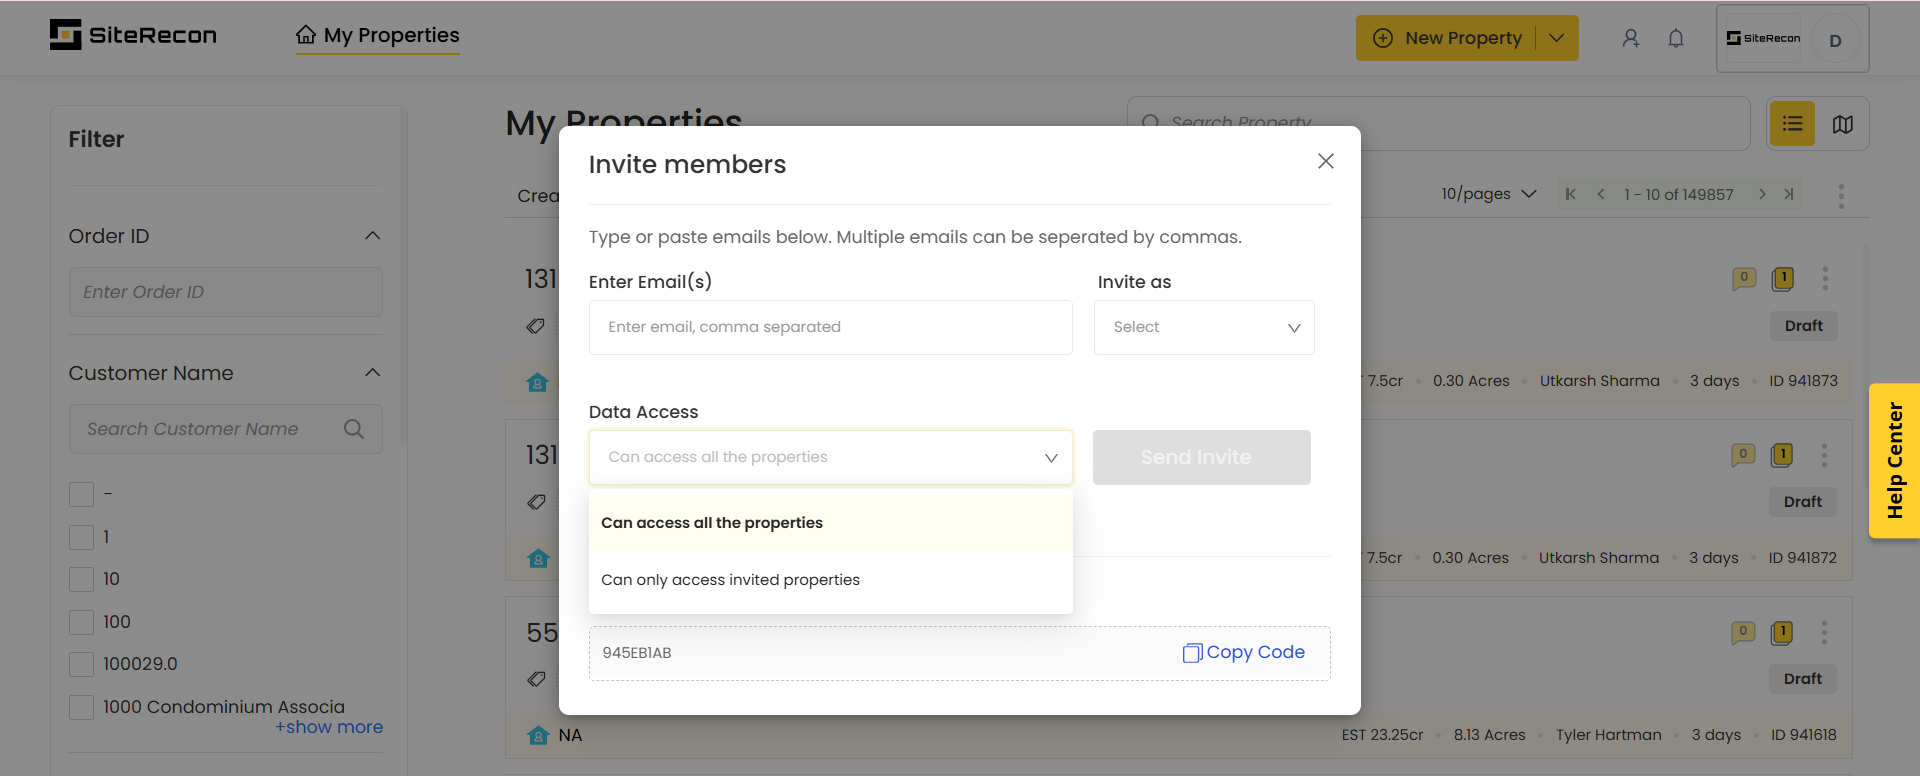Click the Copy Code icon
The width and height of the screenshot is (1920, 776).
(x=1192, y=653)
